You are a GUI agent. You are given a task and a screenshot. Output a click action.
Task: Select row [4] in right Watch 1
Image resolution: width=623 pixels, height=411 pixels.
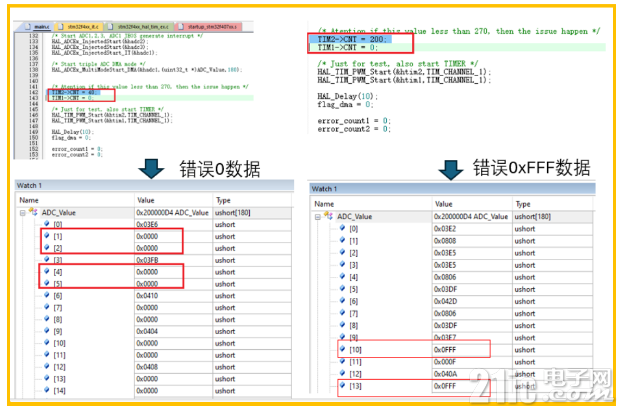[x=452, y=277]
